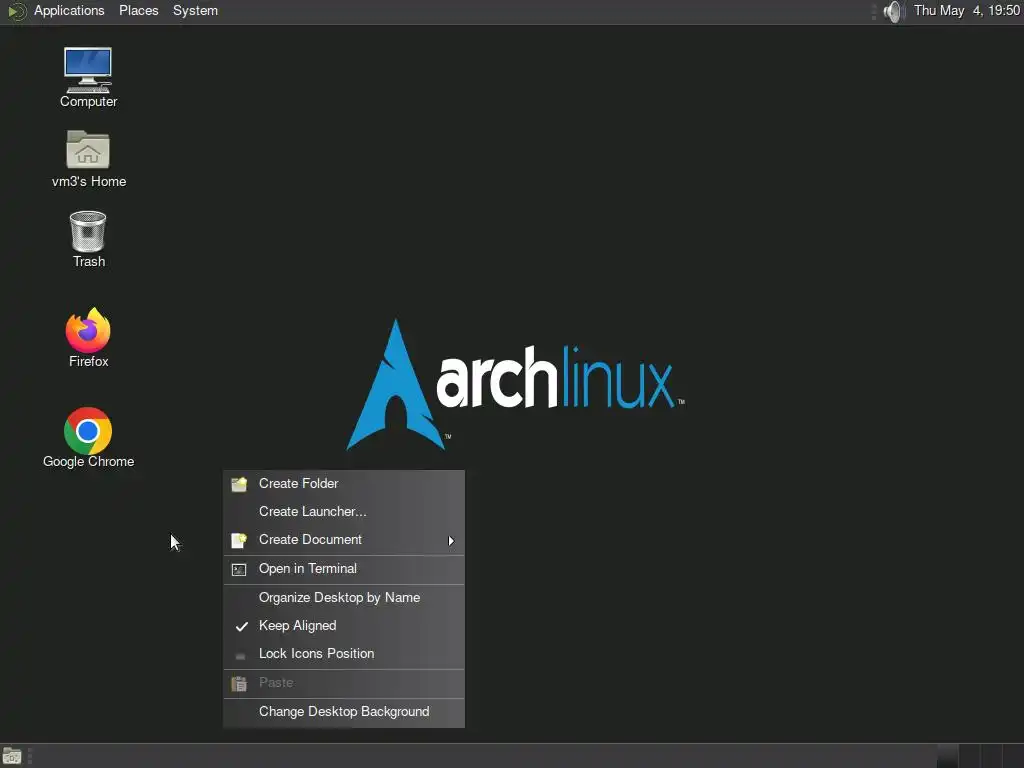Choose Create Folder from the context menu
This screenshot has height=768, width=1024.
[x=344, y=484]
